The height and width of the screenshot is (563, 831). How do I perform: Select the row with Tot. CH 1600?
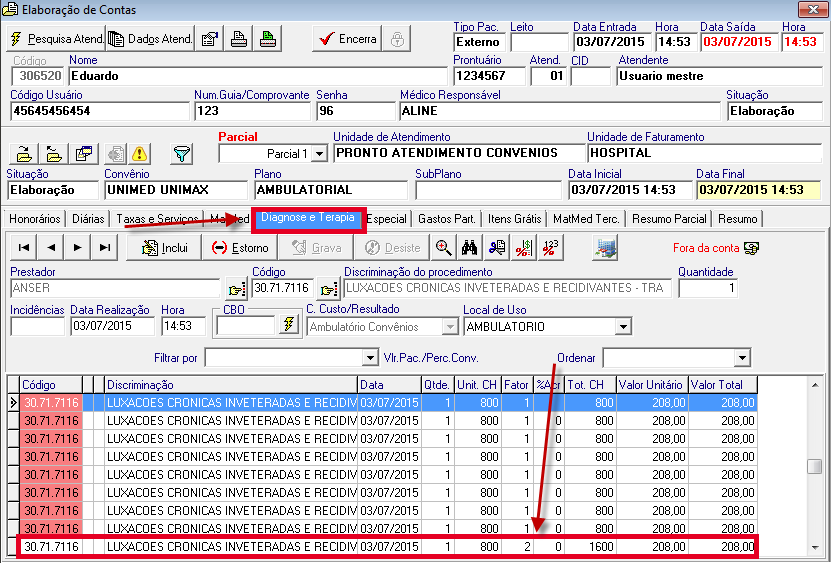pyautogui.click(x=388, y=546)
